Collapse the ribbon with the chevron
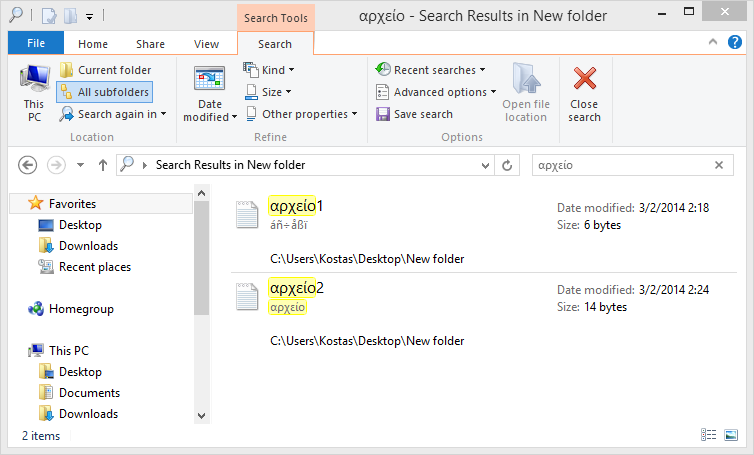Viewport: 754px width, 455px height. [x=713, y=42]
